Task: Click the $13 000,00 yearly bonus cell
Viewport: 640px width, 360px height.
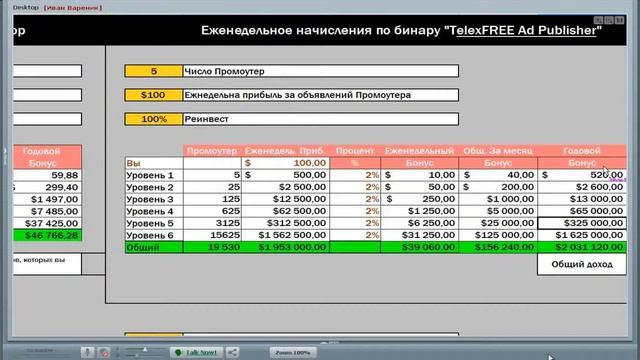Action: click(582, 199)
